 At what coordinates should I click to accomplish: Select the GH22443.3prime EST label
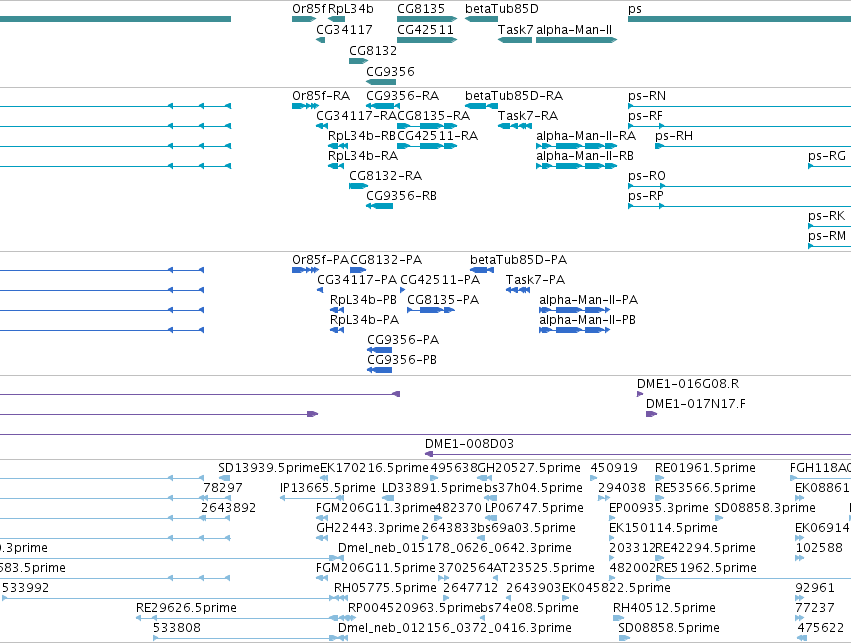coord(368,529)
